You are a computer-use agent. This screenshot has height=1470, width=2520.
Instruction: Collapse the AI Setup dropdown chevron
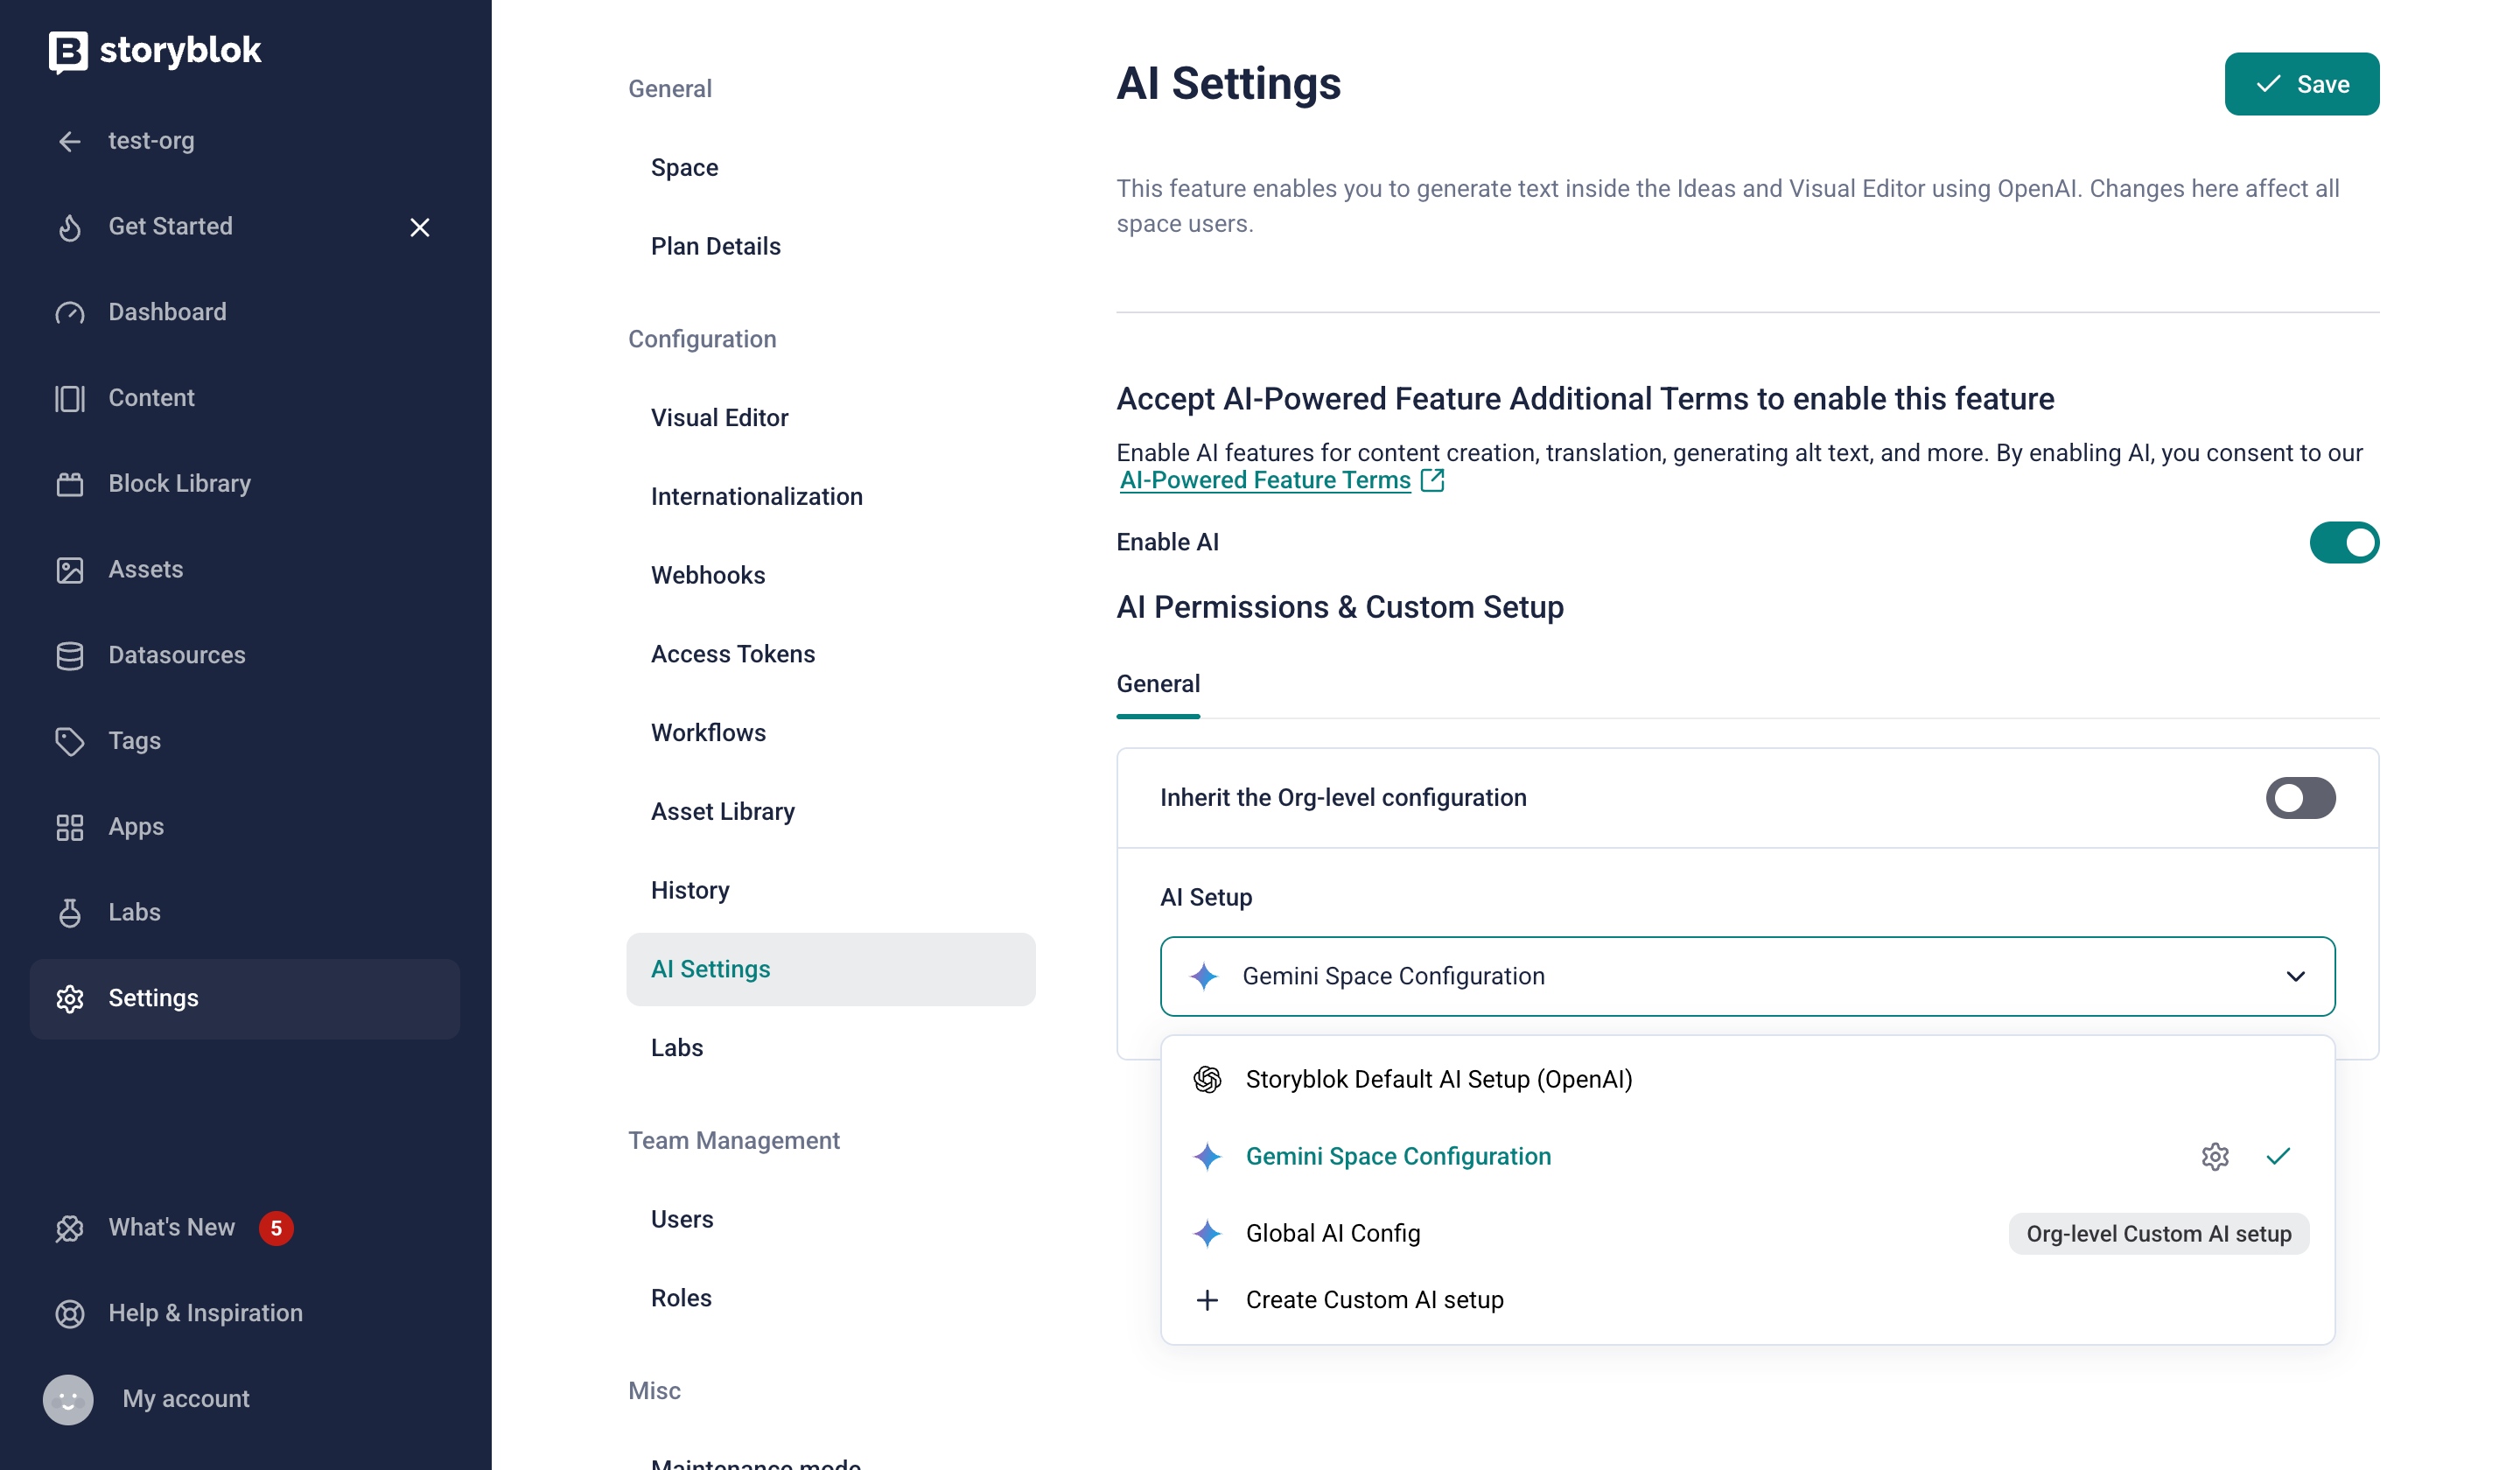pyautogui.click(x=2294, y=976)
